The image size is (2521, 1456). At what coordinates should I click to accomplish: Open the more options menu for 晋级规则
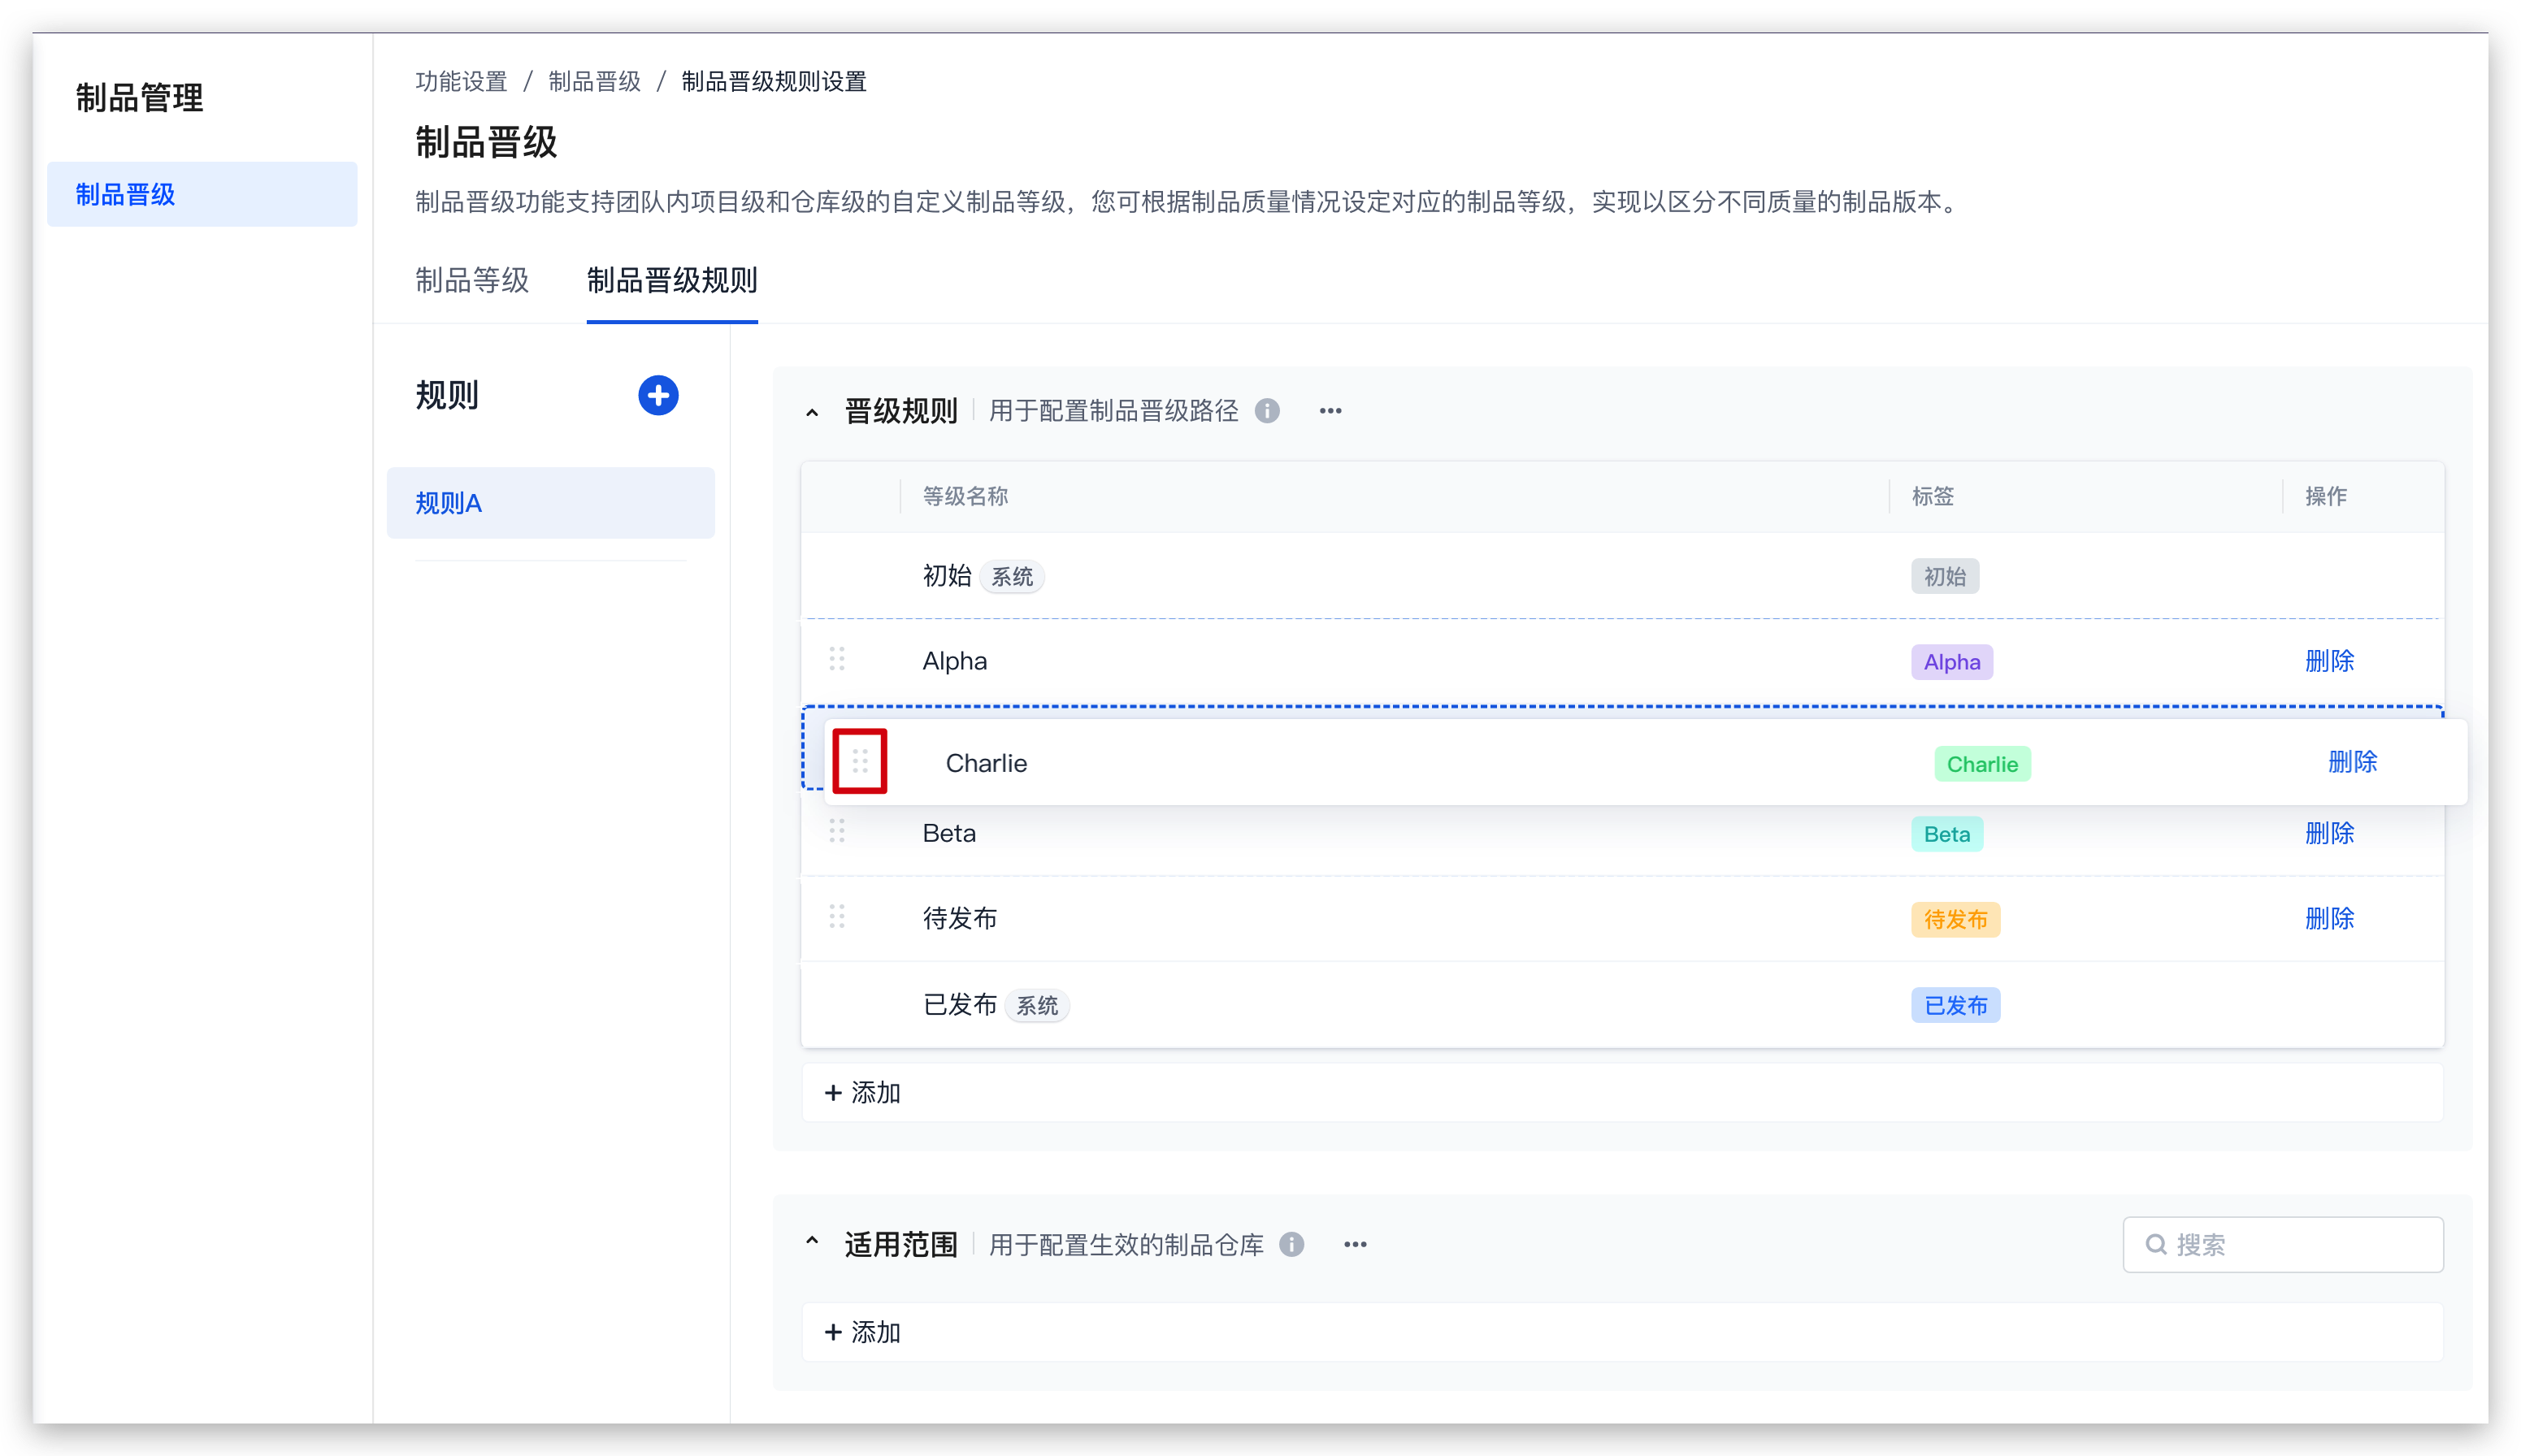click(1330, 411)
